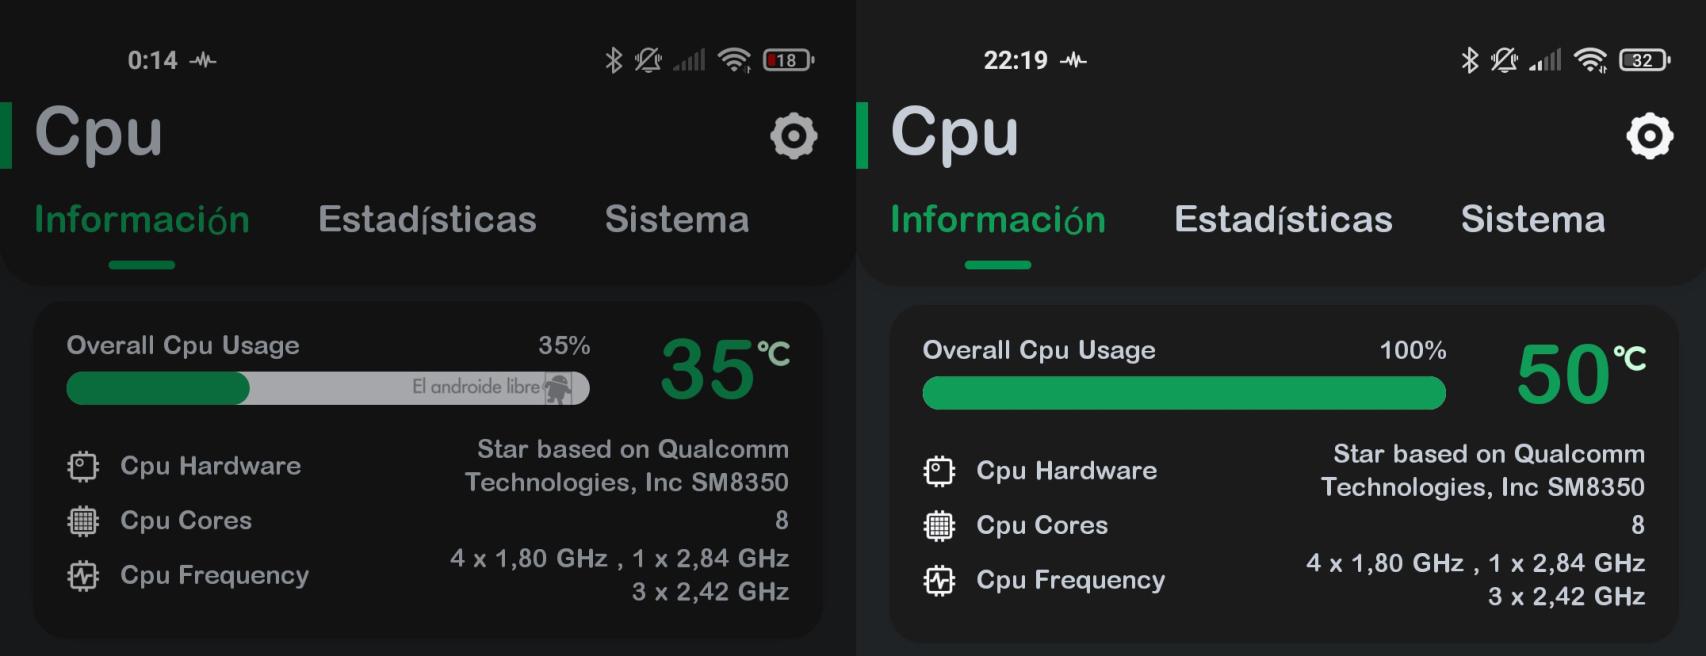Click the Overall Cpu Usage bar at 35%
The image size is (1706, 656).
pos(327,388)
